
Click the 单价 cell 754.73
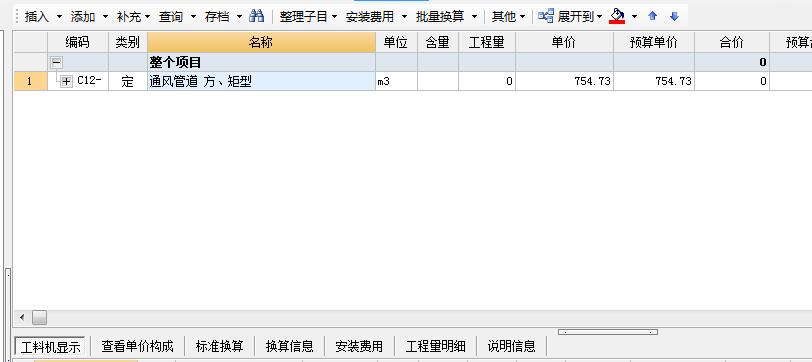[x=564, y=81]
